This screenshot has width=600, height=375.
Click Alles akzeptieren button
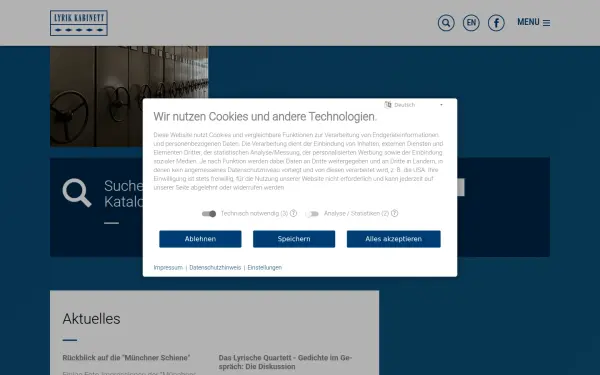point(393,239)
